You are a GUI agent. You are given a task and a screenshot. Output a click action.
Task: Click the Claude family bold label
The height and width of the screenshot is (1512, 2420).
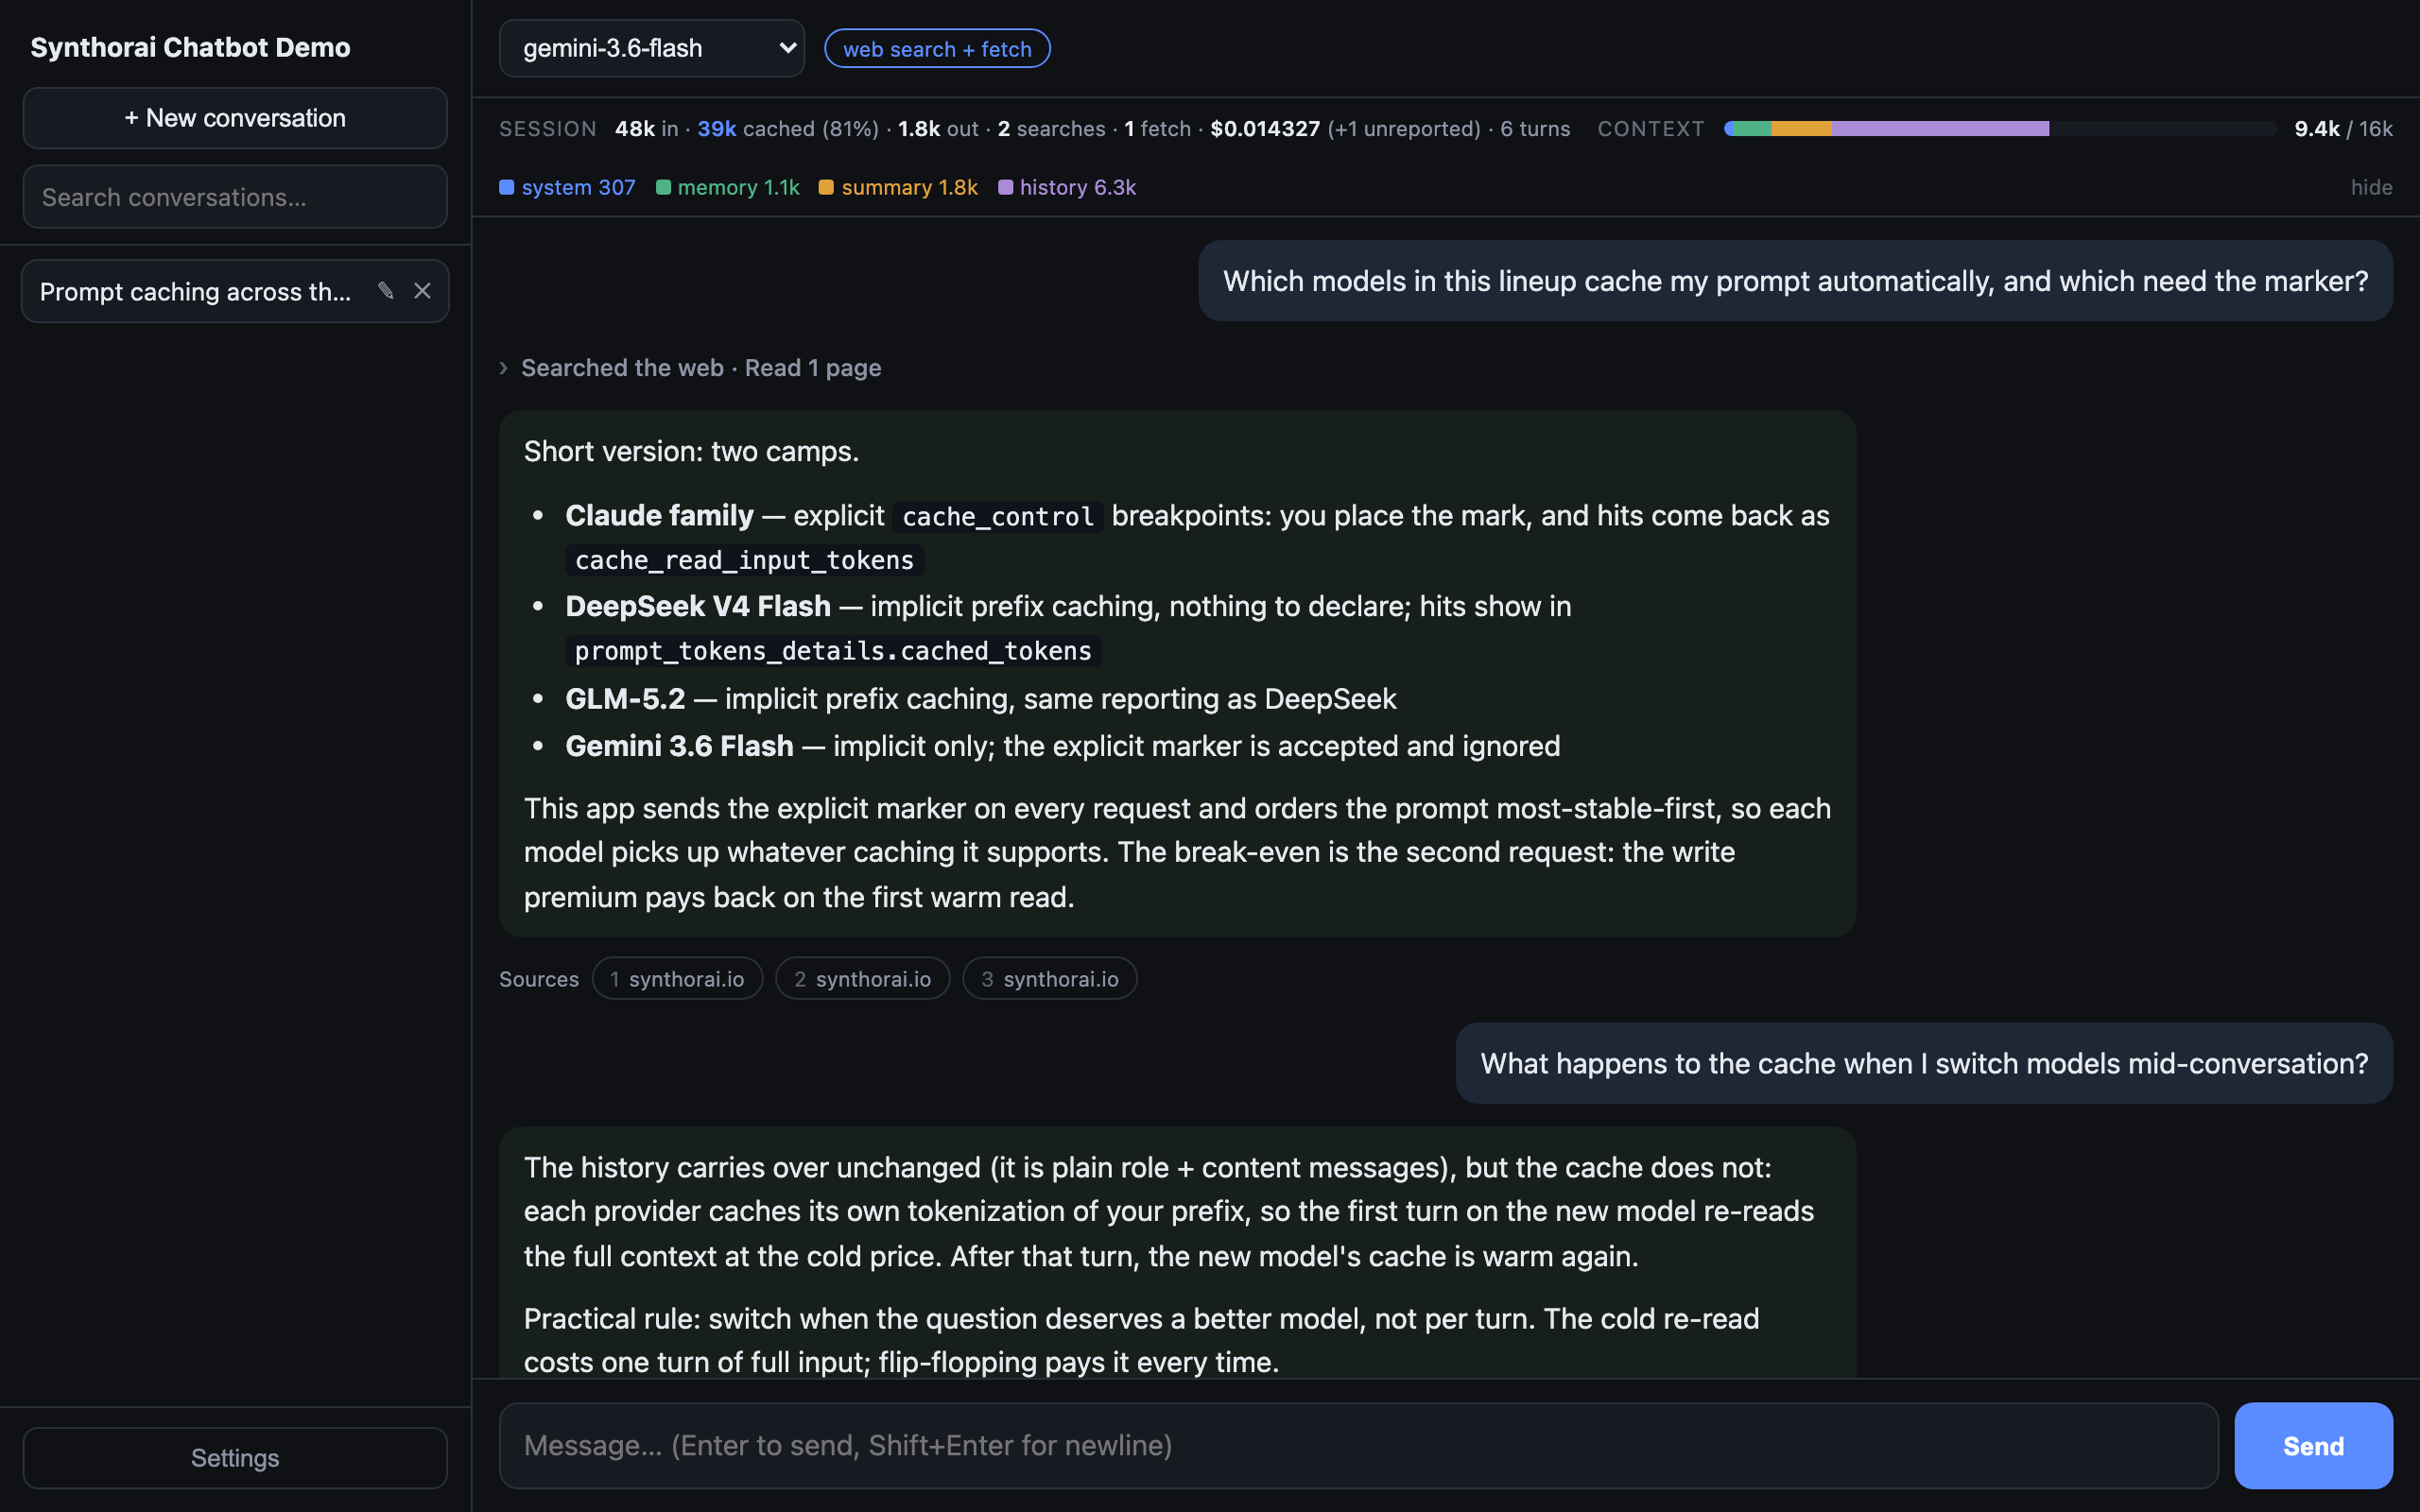[659, 515]
